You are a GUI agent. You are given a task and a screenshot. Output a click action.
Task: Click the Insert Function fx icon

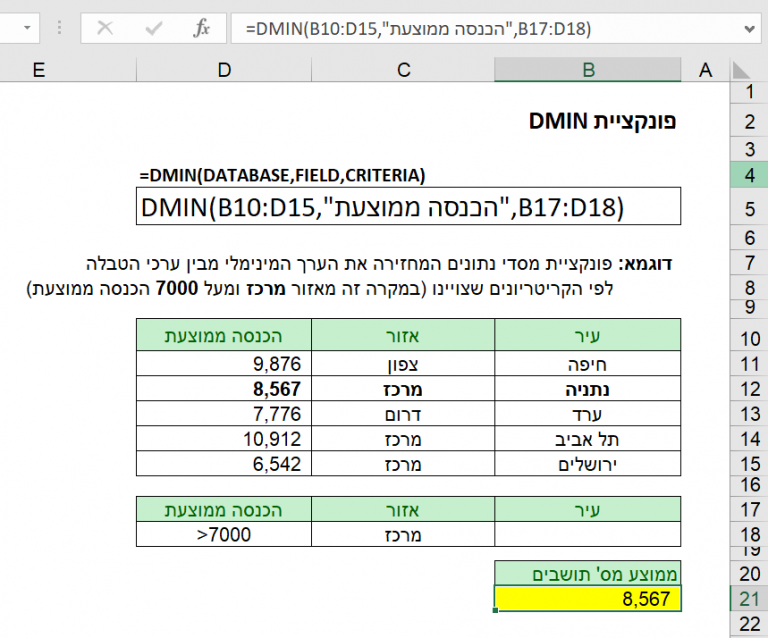(x=201, y=28)
